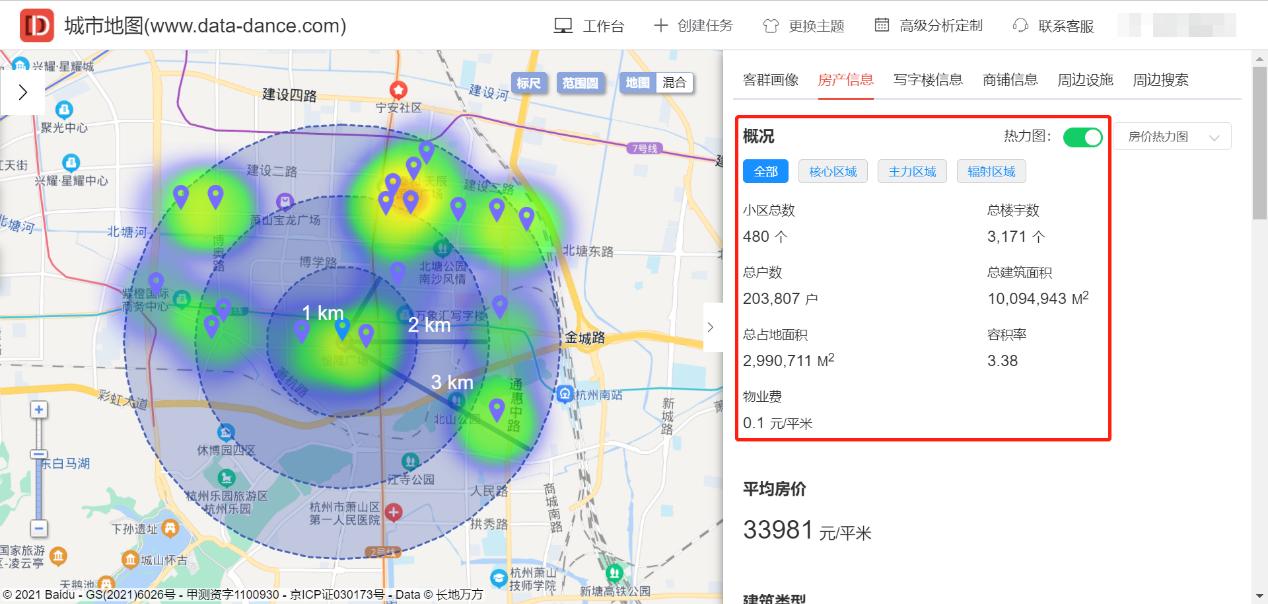
Task: Click the 范围圈 range circle tool
Action: coord(580,83)
